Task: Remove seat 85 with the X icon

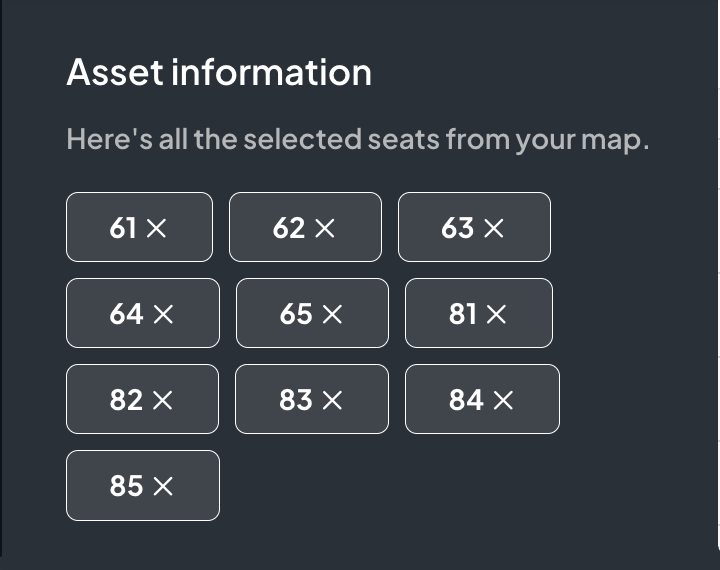Action: (163, 487)
